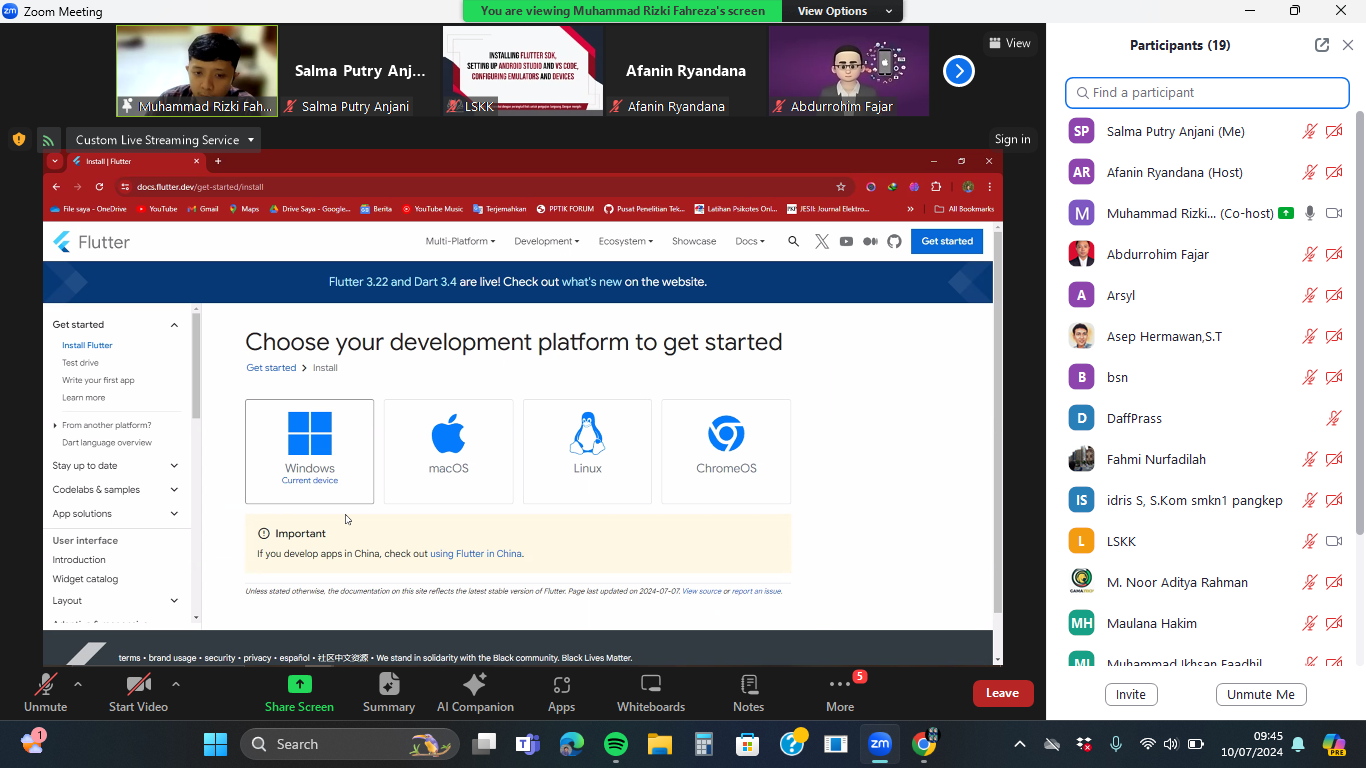Click DaffPrass muted microphone icon
The height and width of the screenshot is (768, 1366).
pyautogui.click(x=1333, y=418)
